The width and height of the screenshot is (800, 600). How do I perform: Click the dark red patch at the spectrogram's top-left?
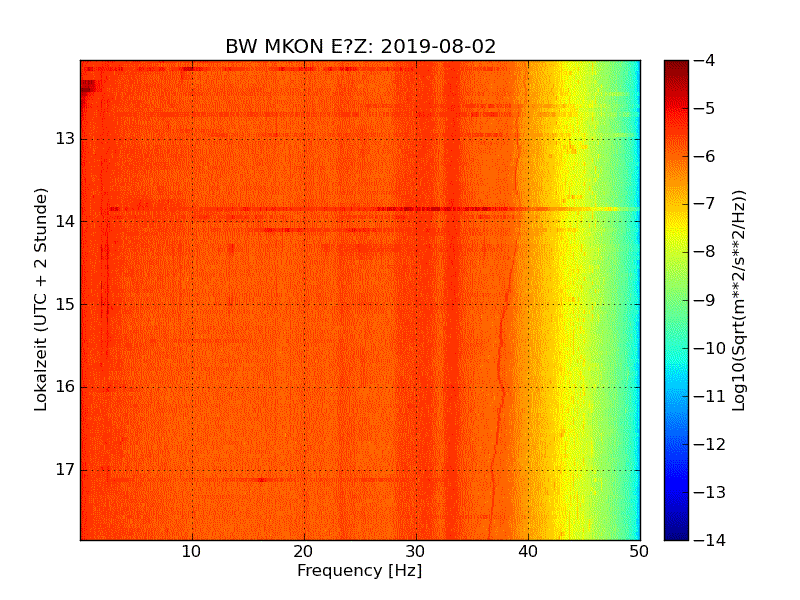[x=88, y=86]
